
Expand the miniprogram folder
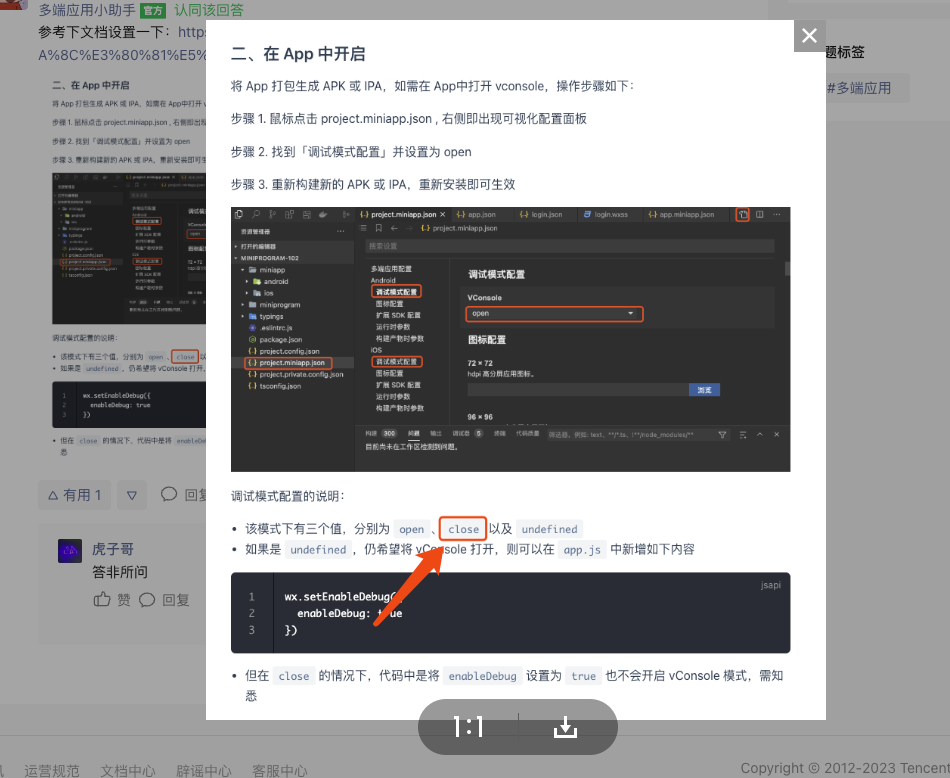pos(279,305)
